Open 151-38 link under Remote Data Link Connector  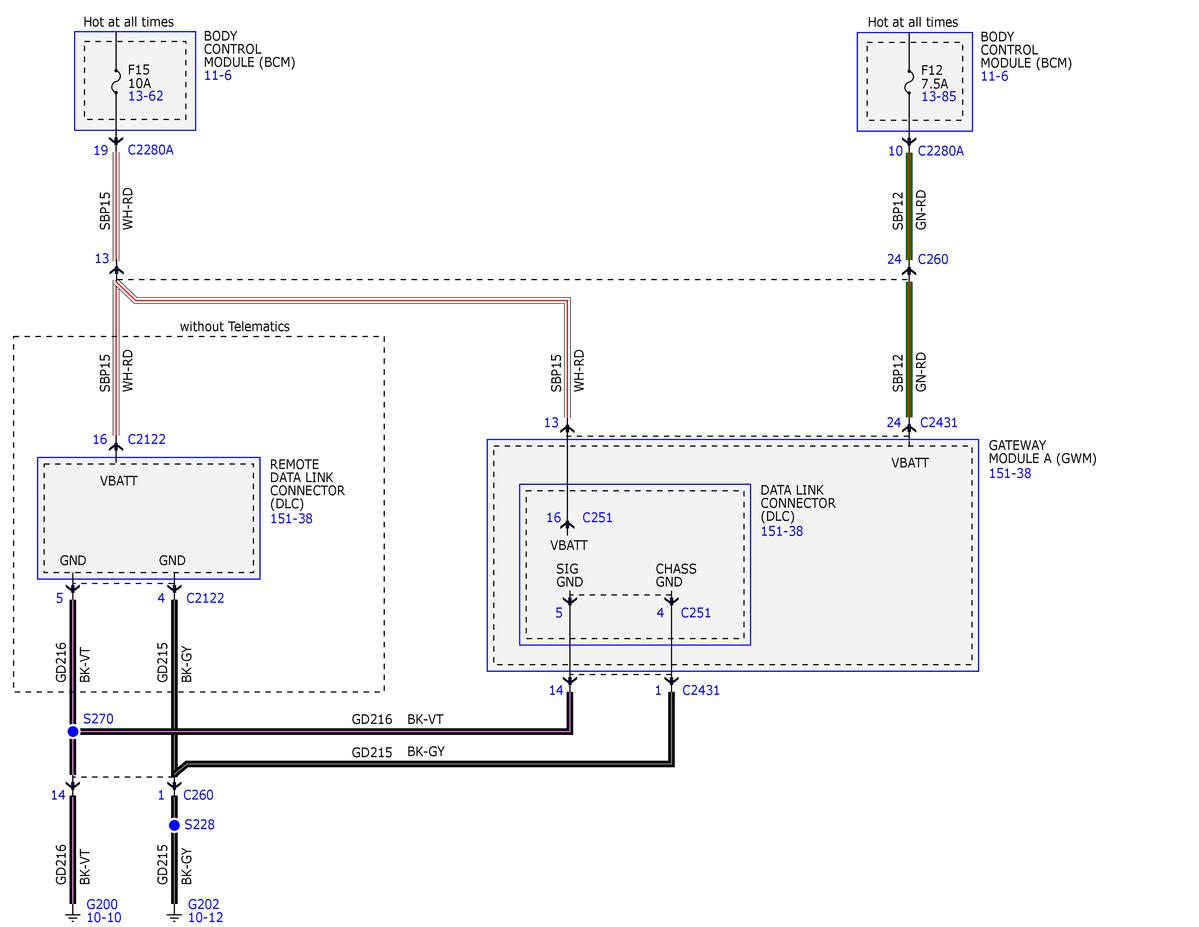point(291,518)
